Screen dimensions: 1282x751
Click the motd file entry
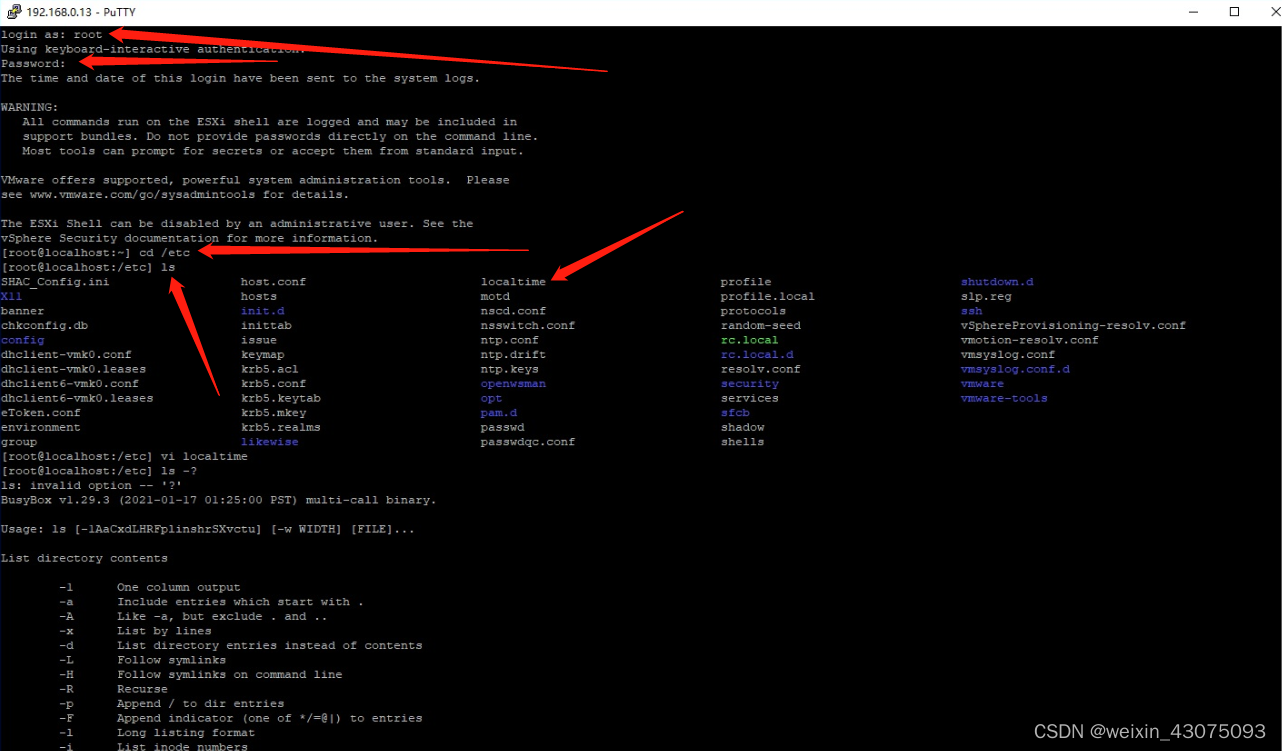pos(495,296)
